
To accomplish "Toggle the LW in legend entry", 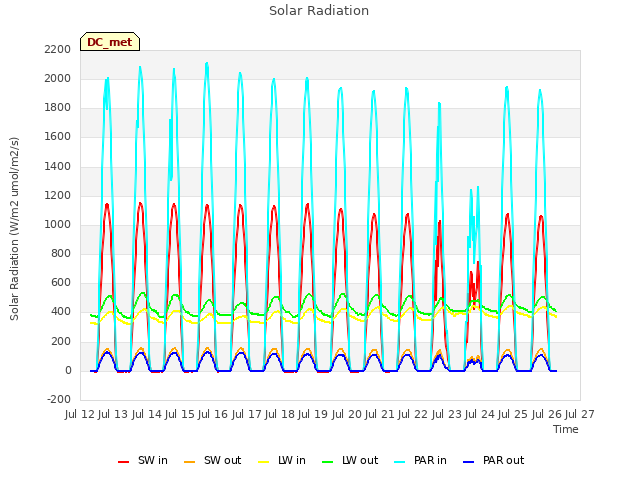I will click(x=282, y=460).
